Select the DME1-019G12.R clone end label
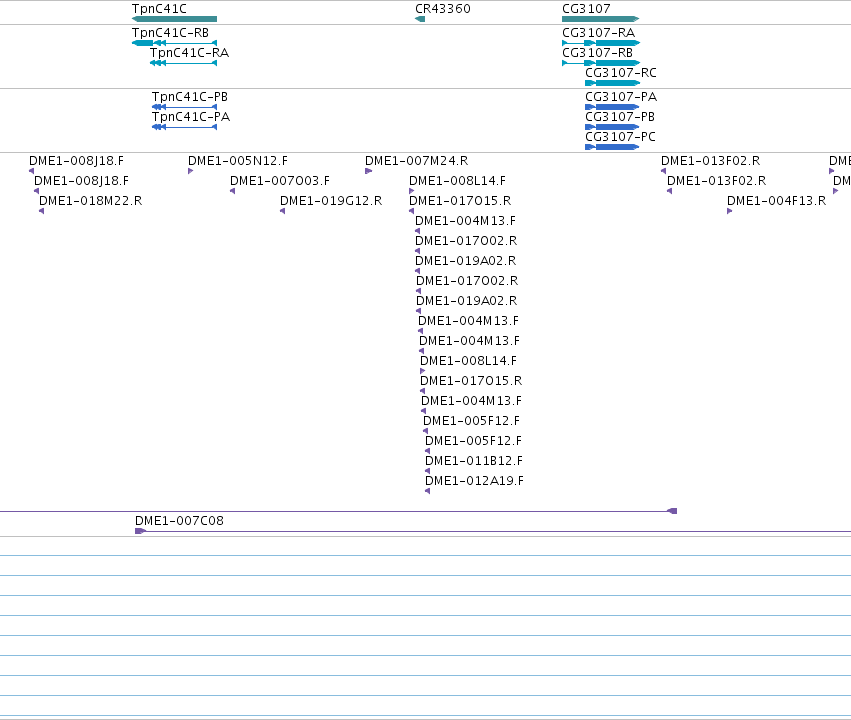 pyautogui.click(x=331, y=201)
